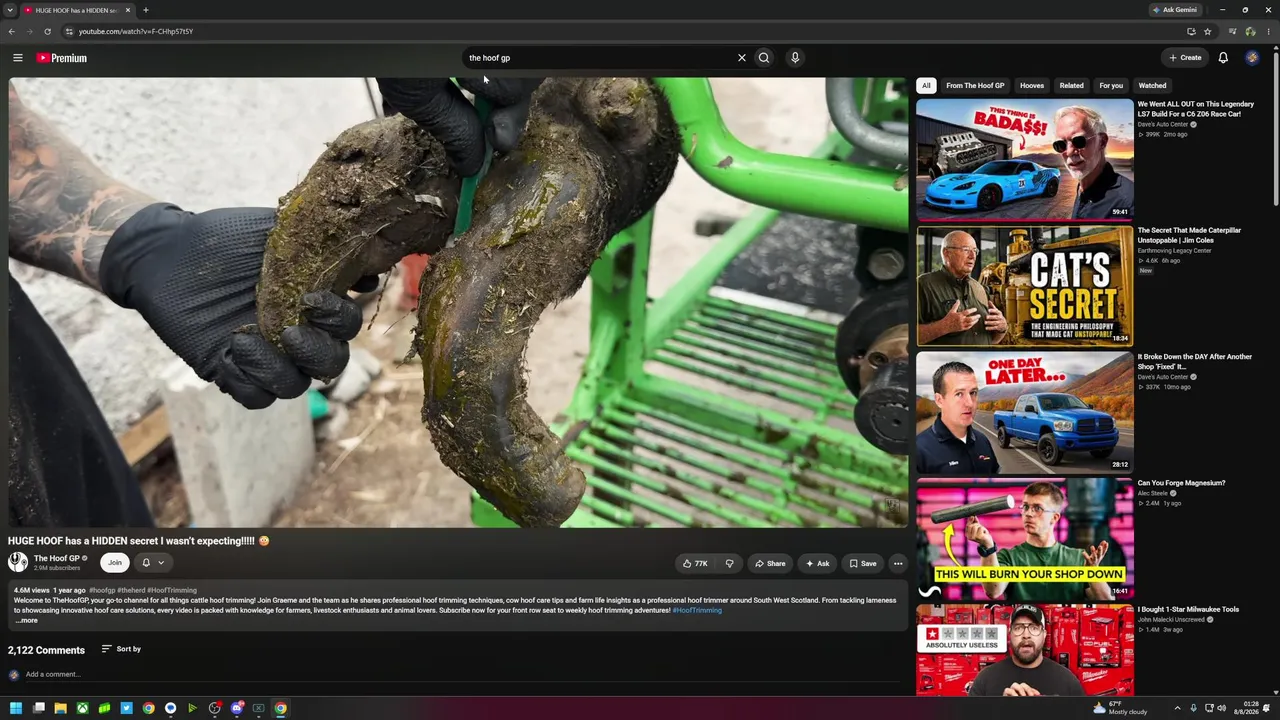Open Task View in the taskbar
Screen dimensions: 1280x720
pyautogui.click(x=38, y=708)
